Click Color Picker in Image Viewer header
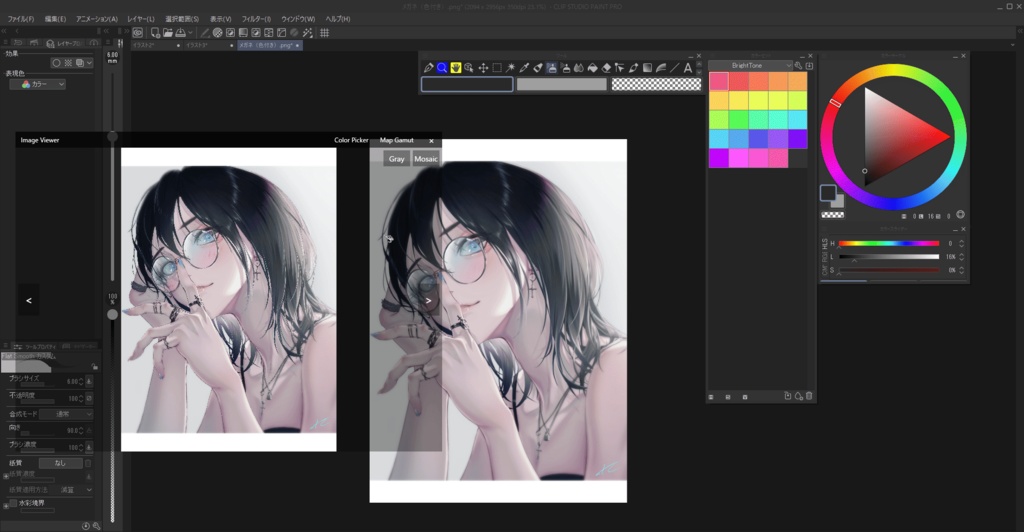1024x532 pixels. pyautogui.click(x=351, y=140)
